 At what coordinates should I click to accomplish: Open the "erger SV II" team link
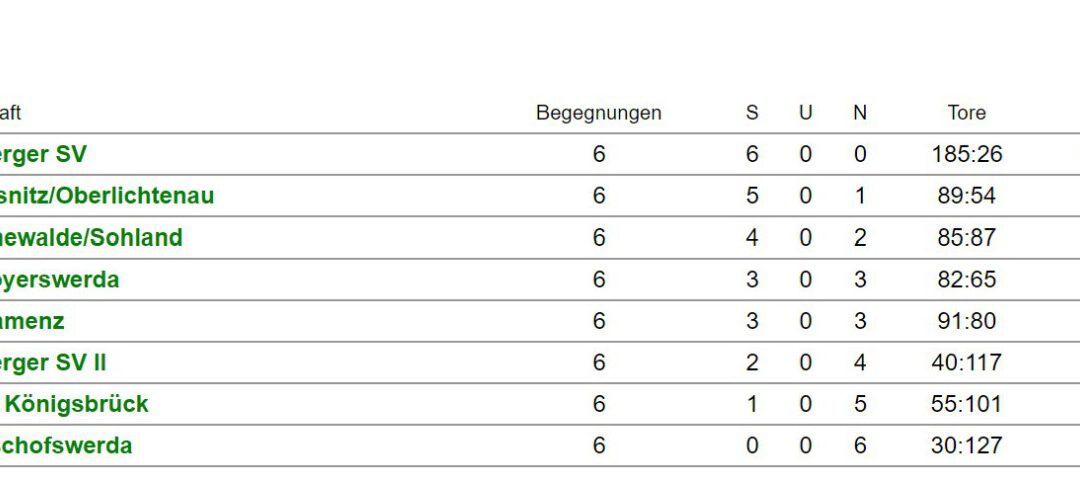[53, 362]
